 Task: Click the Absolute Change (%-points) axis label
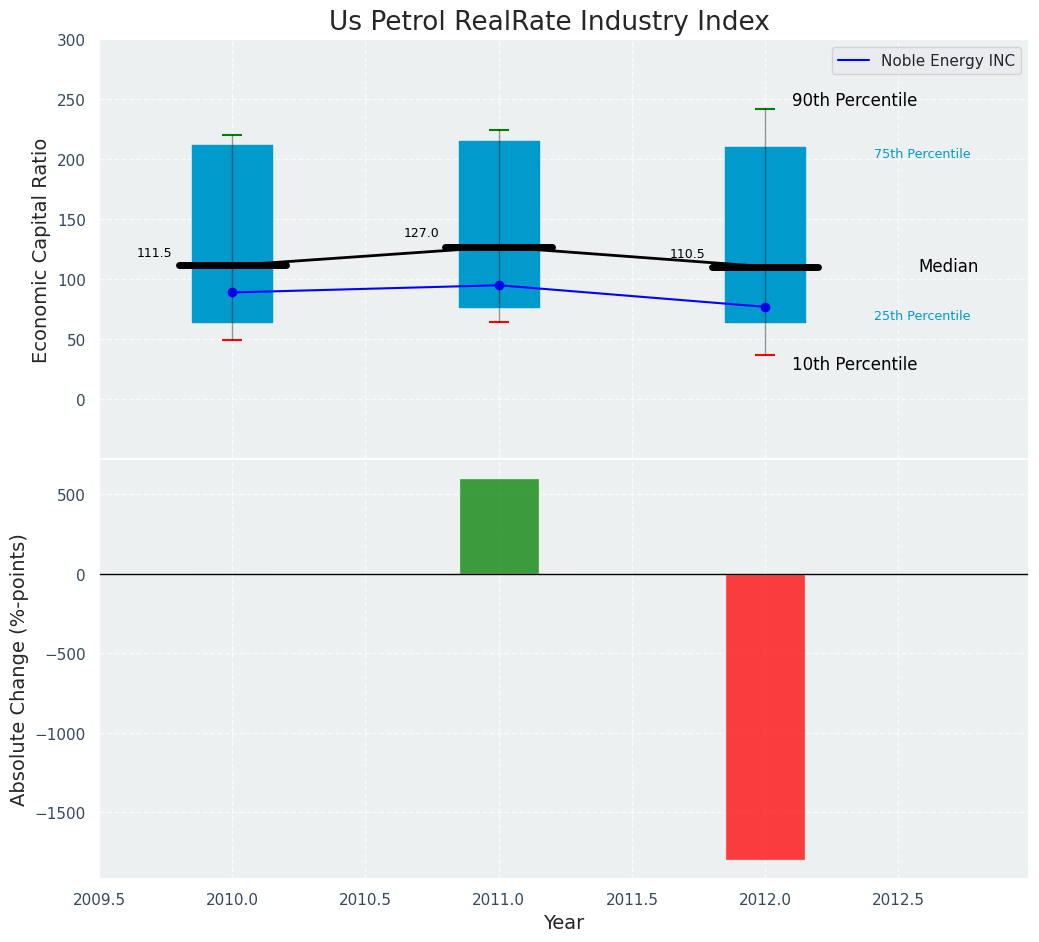[19, 669]
